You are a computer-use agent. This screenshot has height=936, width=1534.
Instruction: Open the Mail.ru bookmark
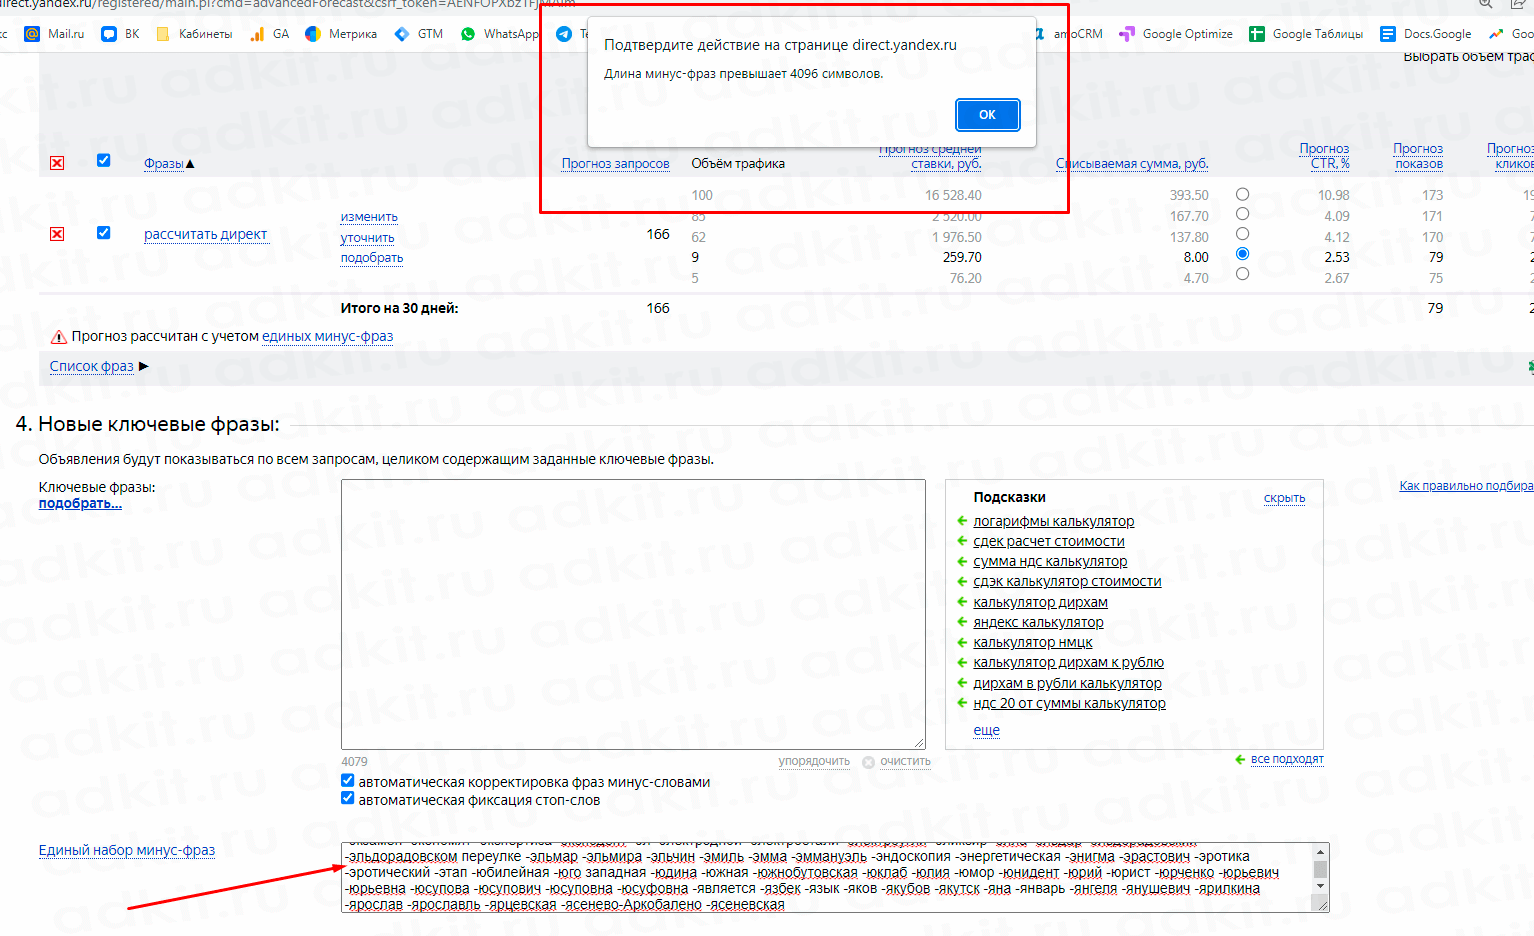[55, 34]
